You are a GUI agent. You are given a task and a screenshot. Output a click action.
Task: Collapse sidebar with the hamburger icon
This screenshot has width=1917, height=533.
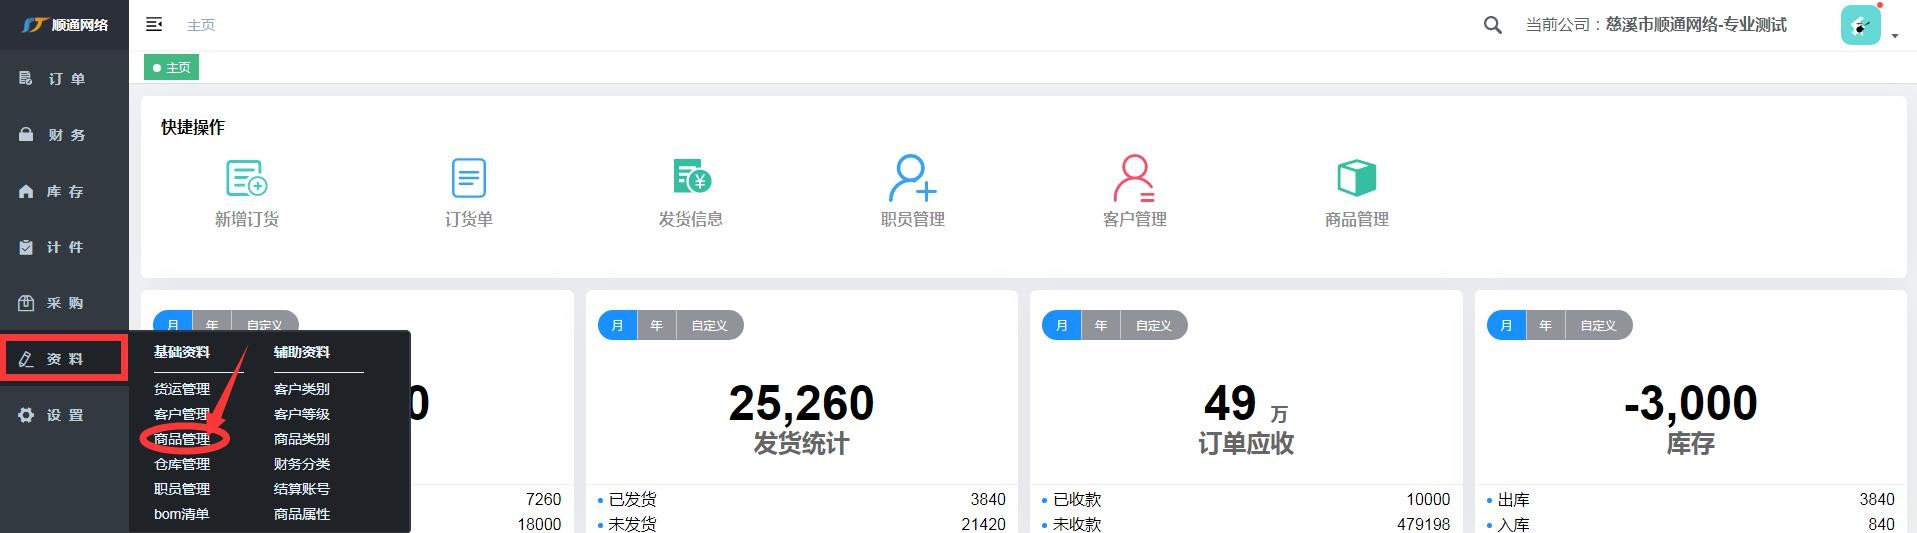(x=154, y=24)
